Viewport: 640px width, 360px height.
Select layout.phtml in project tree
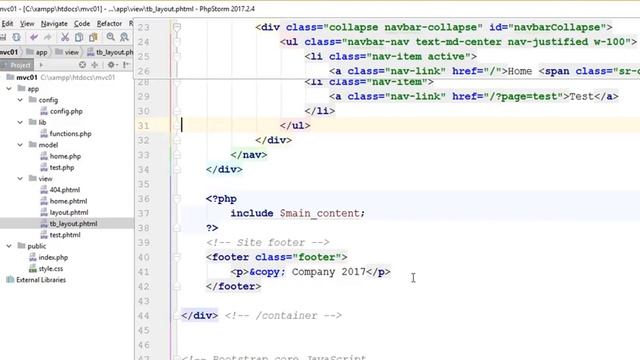coord(69,212)
